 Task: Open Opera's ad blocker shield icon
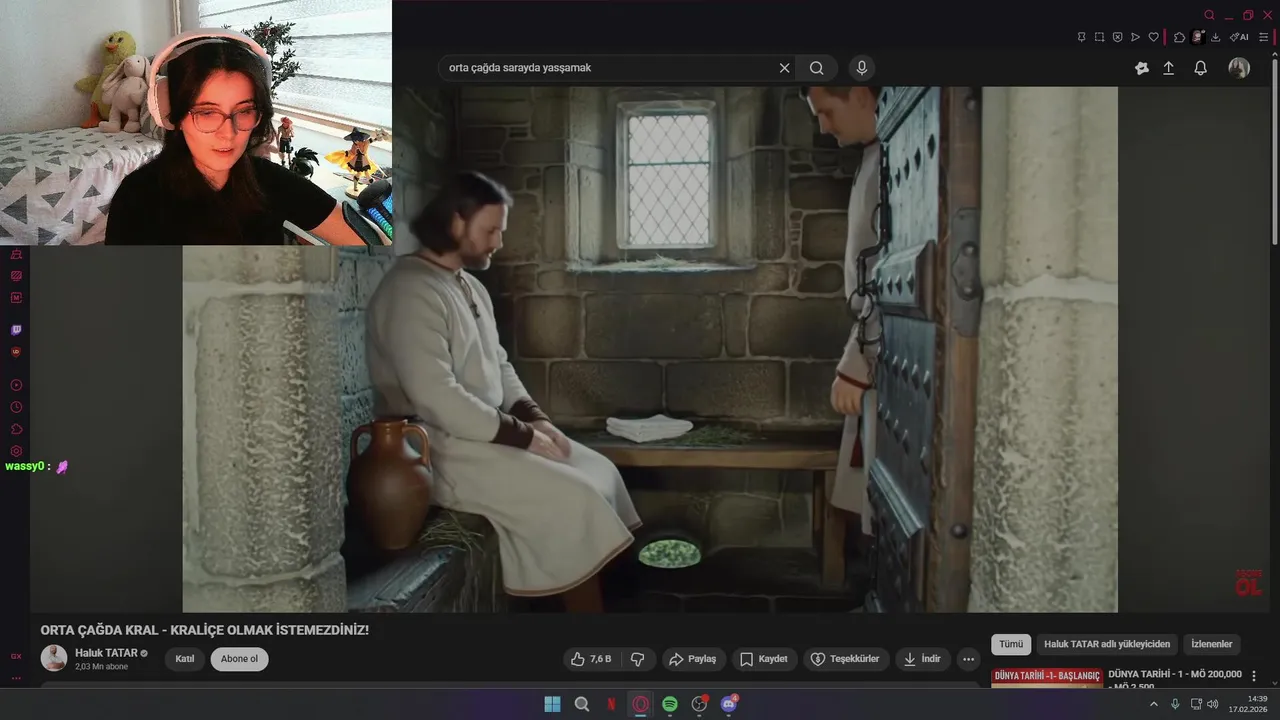click(x=1117, y=37)
